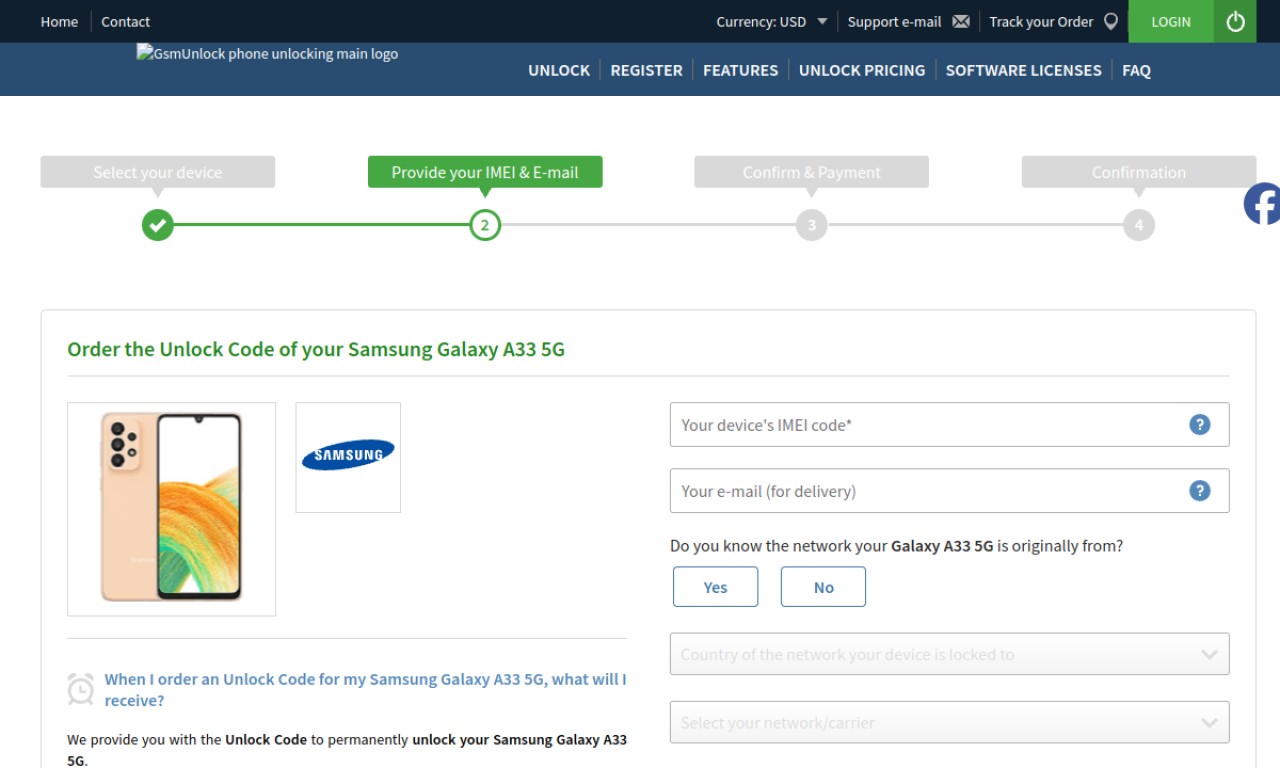Click the Select your device step tab
Screen dimensions: 1280x768
(x=157, y=172)
